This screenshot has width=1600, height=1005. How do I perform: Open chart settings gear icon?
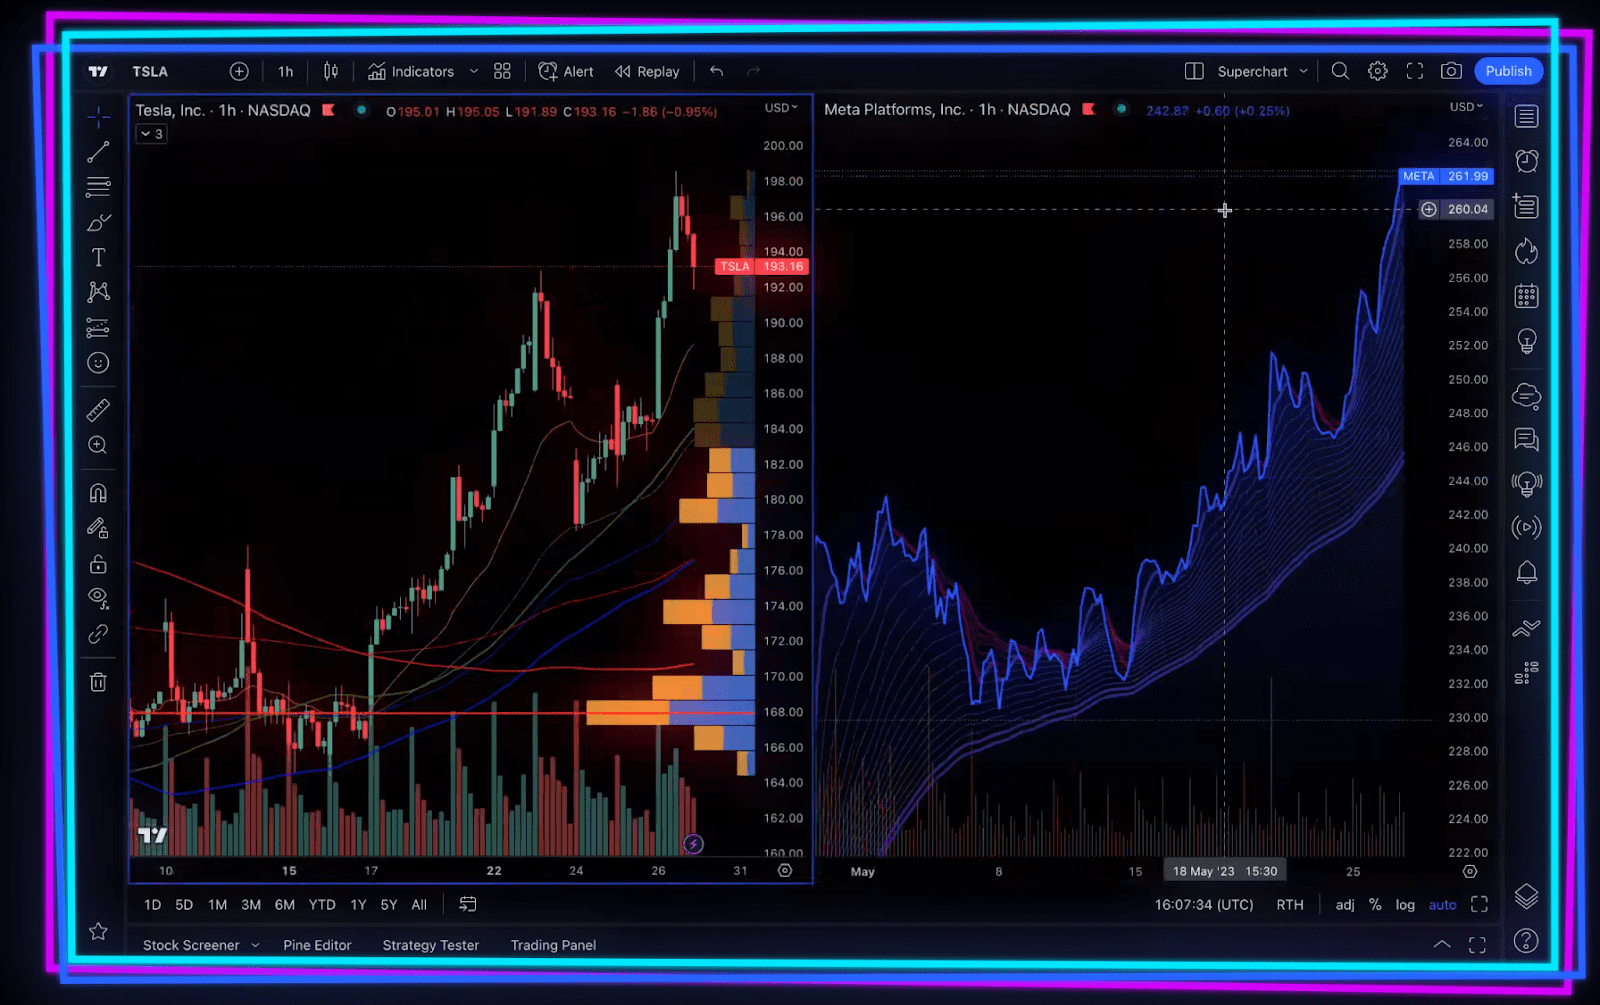[1378, 71]
